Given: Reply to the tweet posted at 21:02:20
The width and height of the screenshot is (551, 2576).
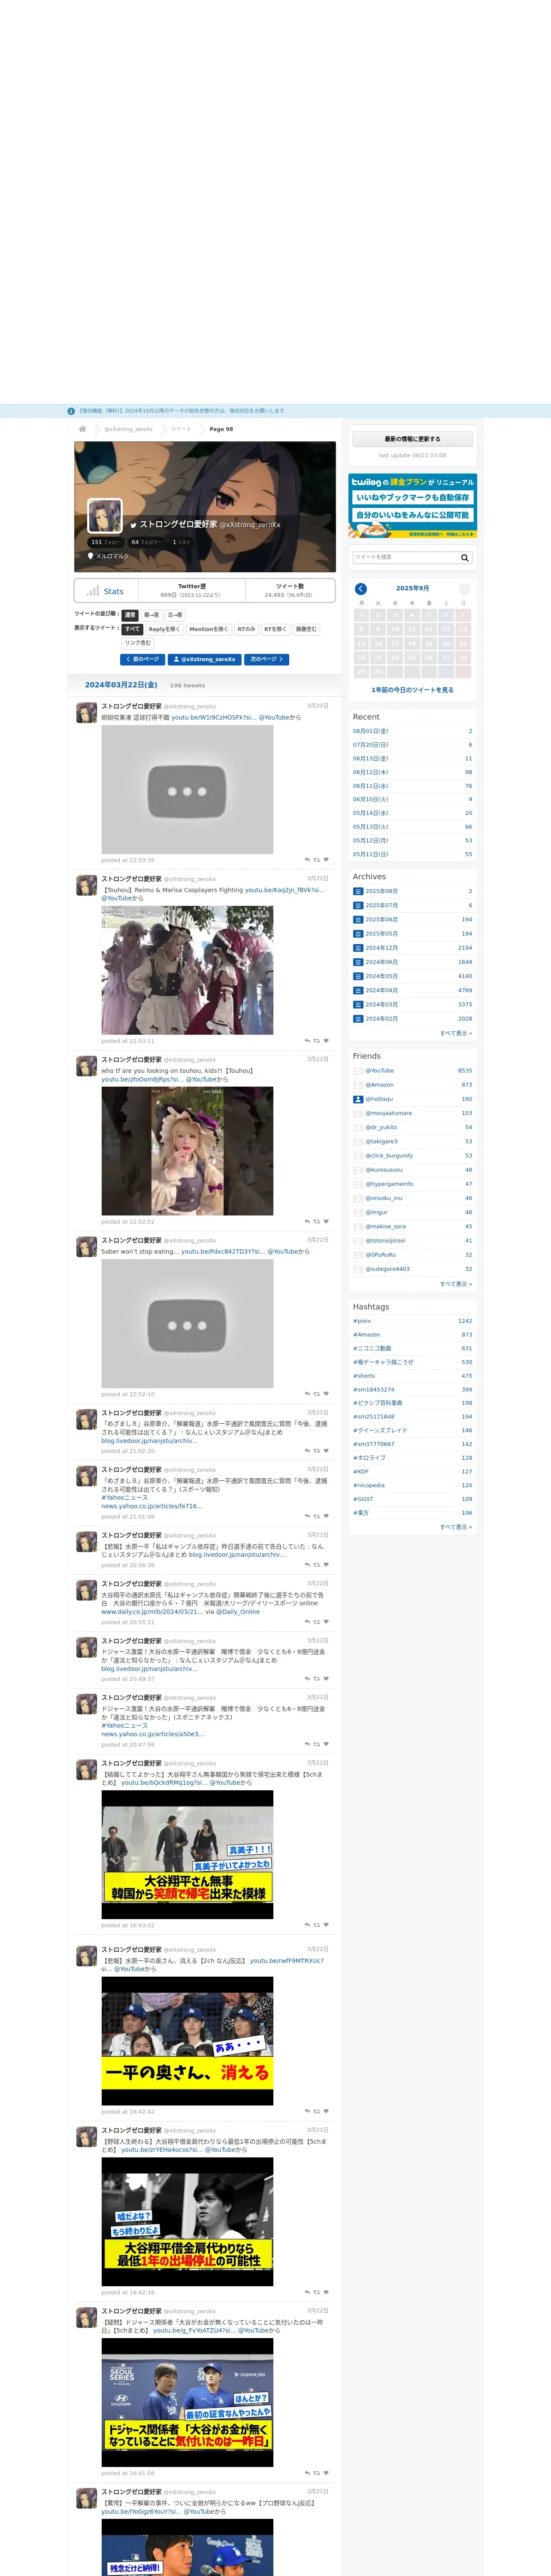Looking at the screenshot, I should [x=307, y=1451].
